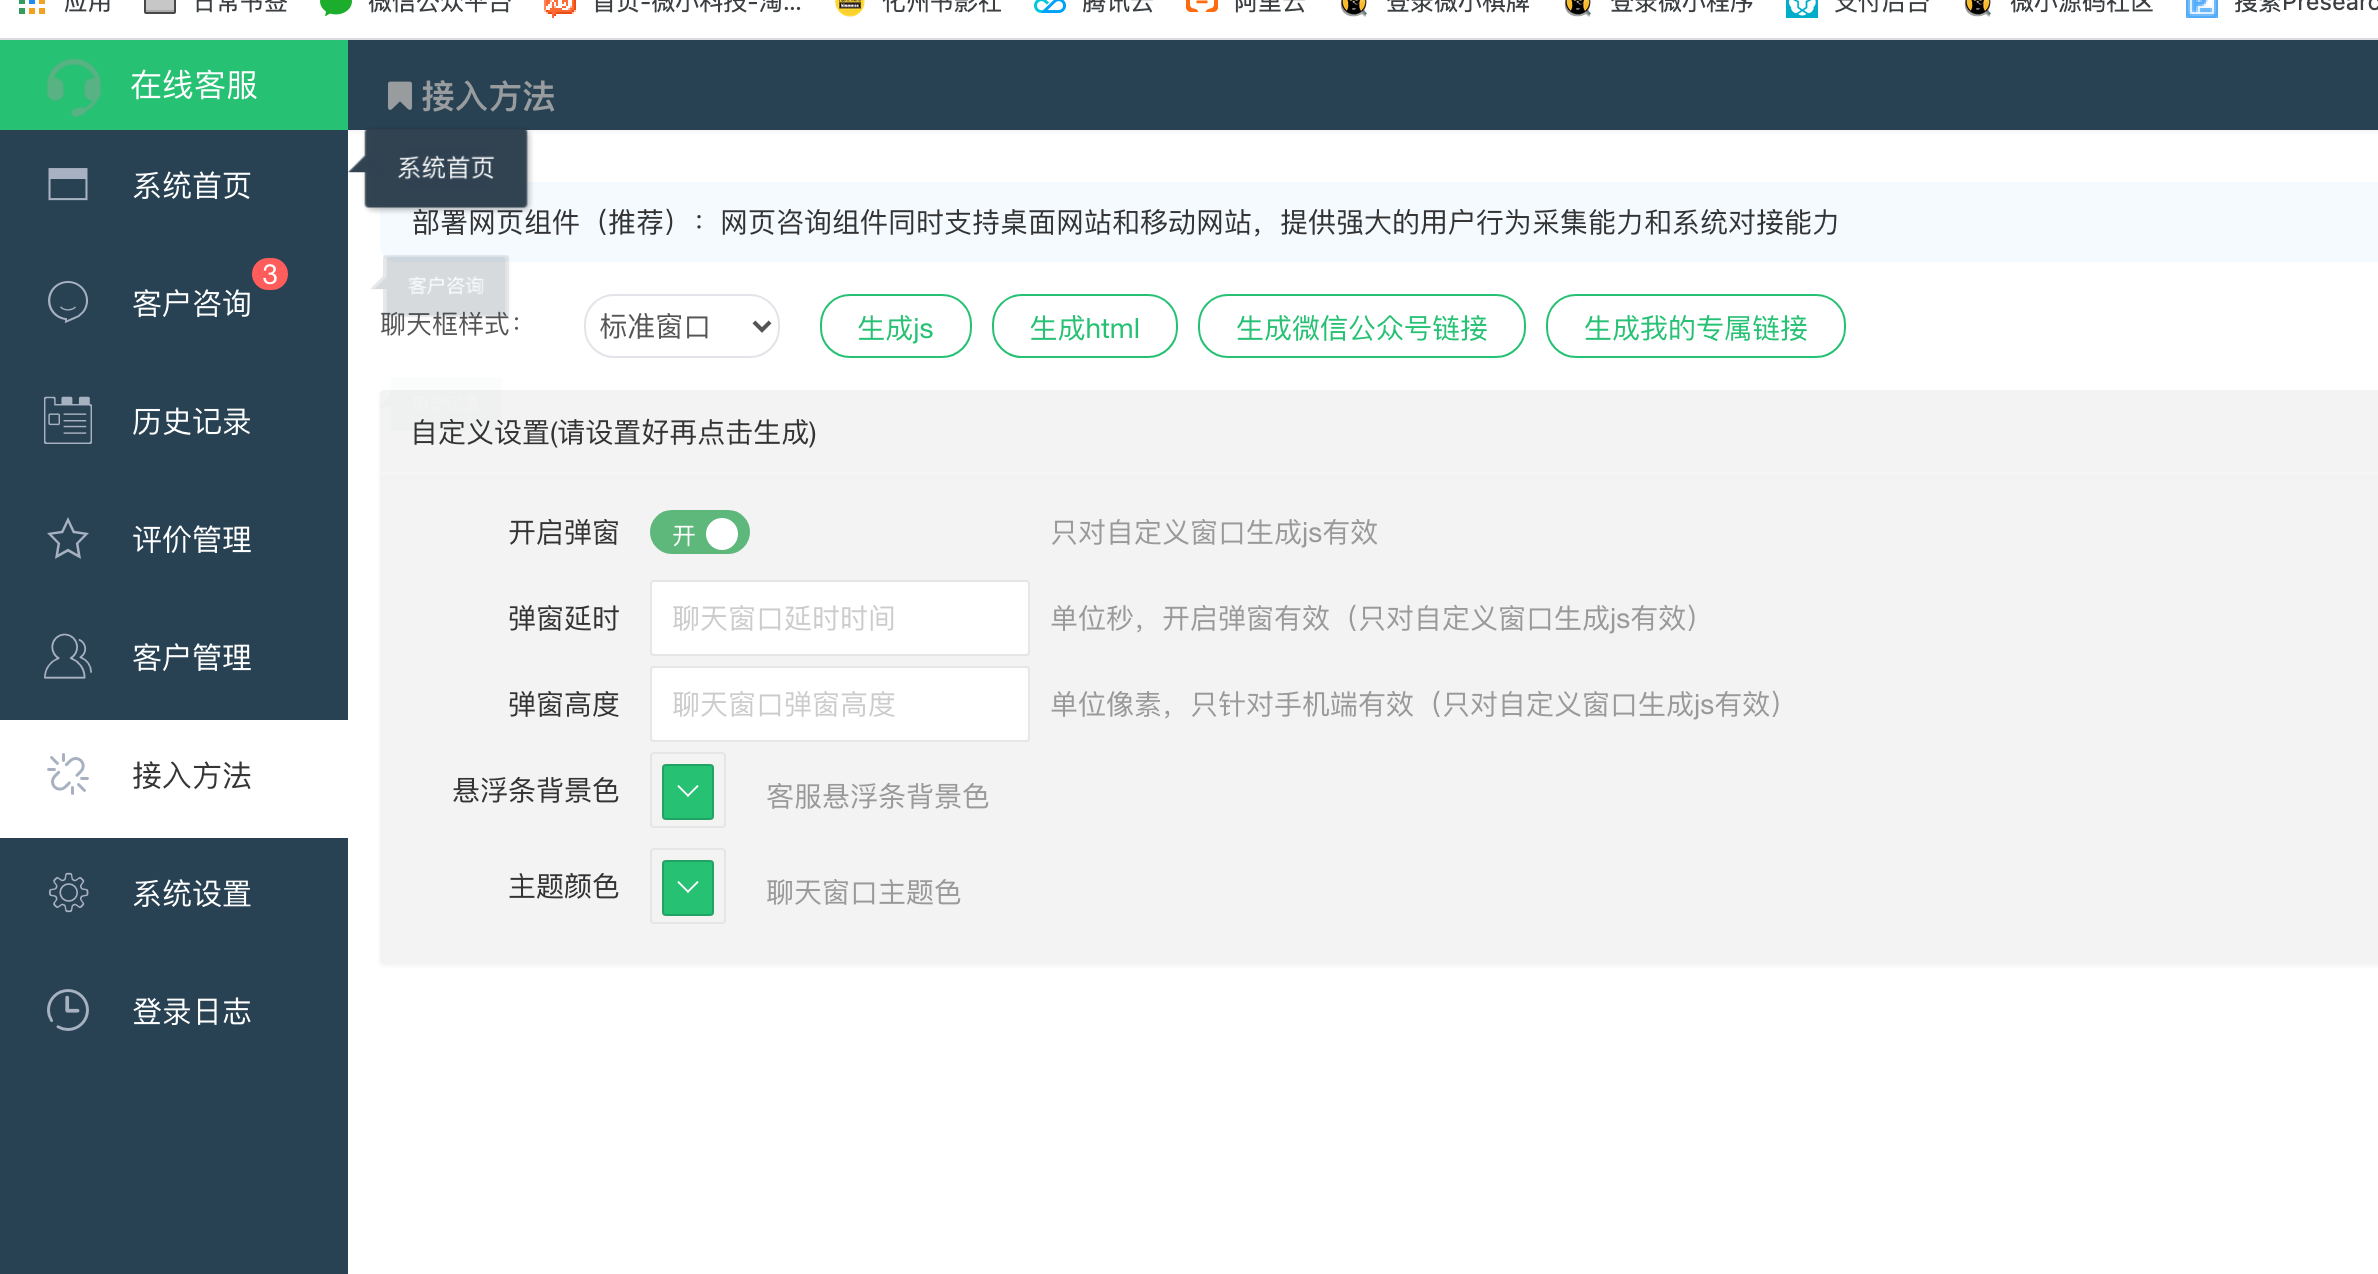Click the 弹窗高度 field label
Screen dimensions: 2378x1274
click(x=564, y=704)
